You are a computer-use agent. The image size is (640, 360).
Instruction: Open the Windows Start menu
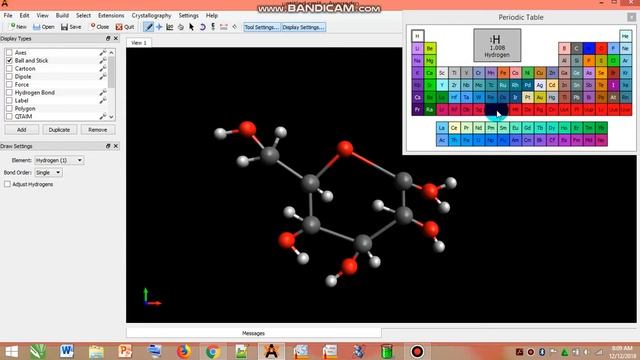(11, 351)
